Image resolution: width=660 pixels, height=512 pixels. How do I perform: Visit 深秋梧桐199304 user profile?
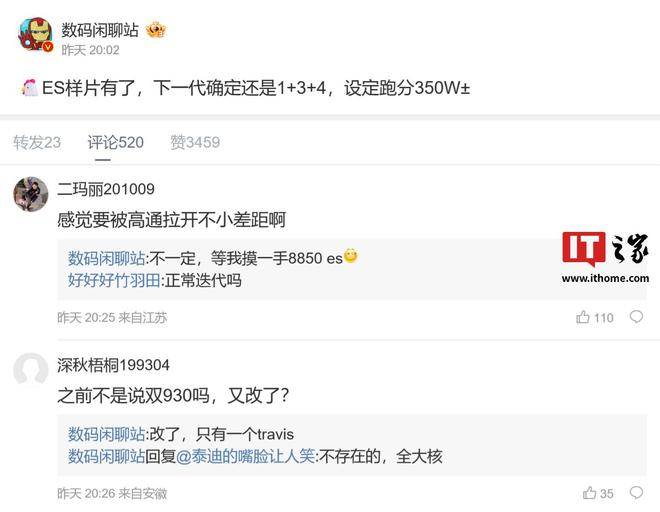113,365
